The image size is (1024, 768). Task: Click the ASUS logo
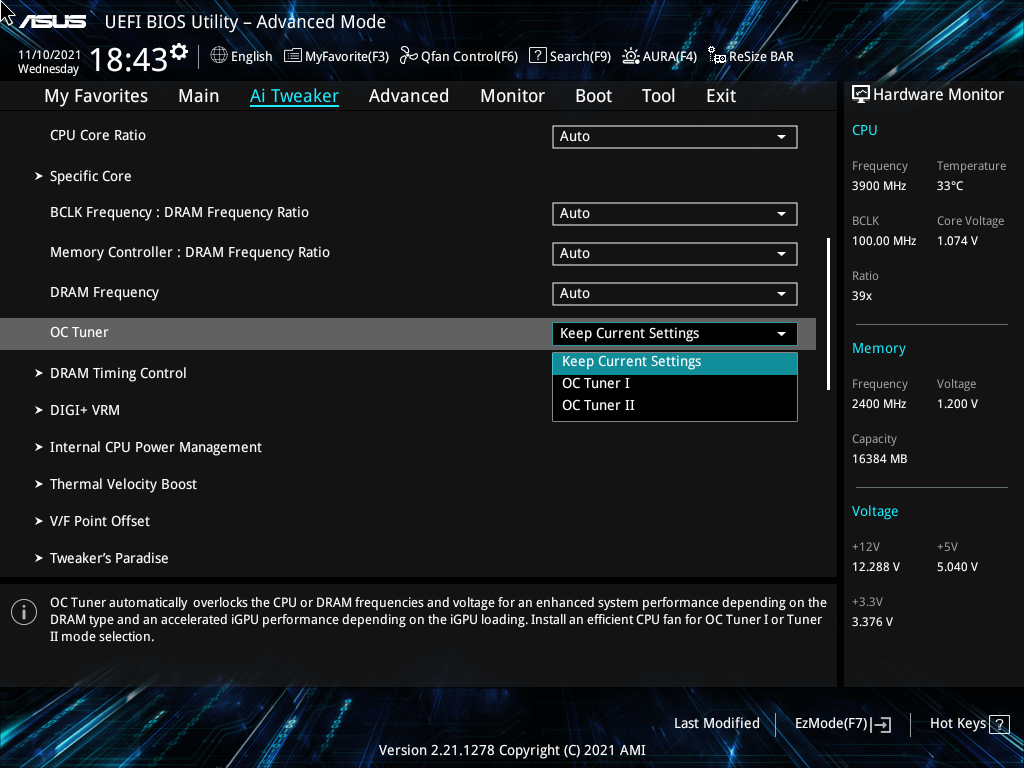tap(52, 21)
